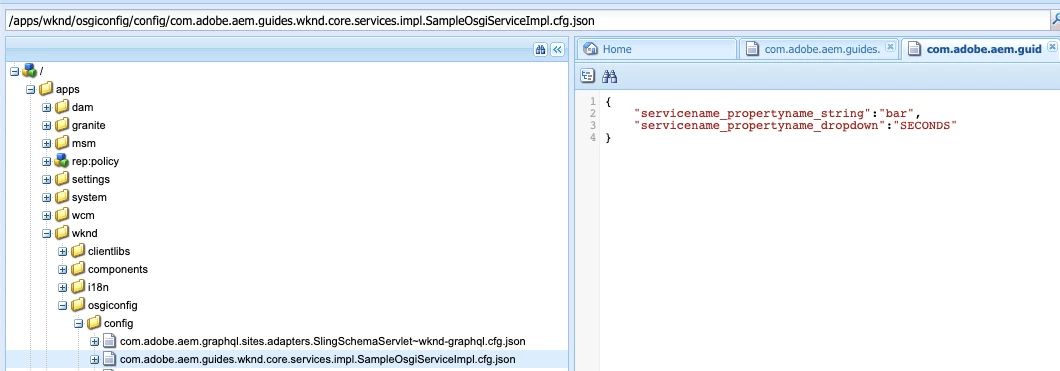1060x371 pixels.
Task: Expand the SampleOsgiServiceImpl.cfg.json node
Action: tap(95, 360)
